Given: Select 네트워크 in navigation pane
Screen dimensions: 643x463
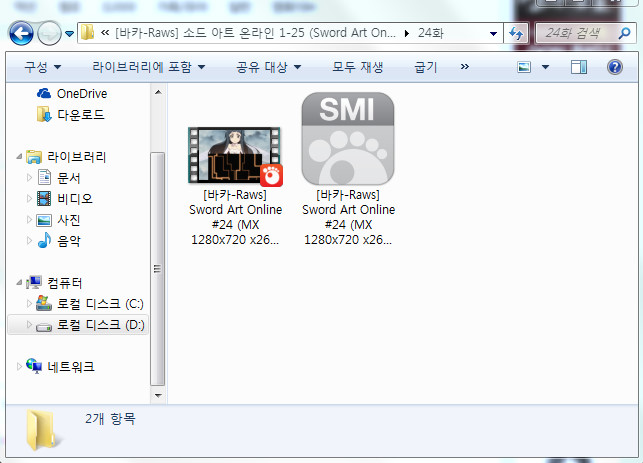Looking at the screenshot, I should pos(71,367).
